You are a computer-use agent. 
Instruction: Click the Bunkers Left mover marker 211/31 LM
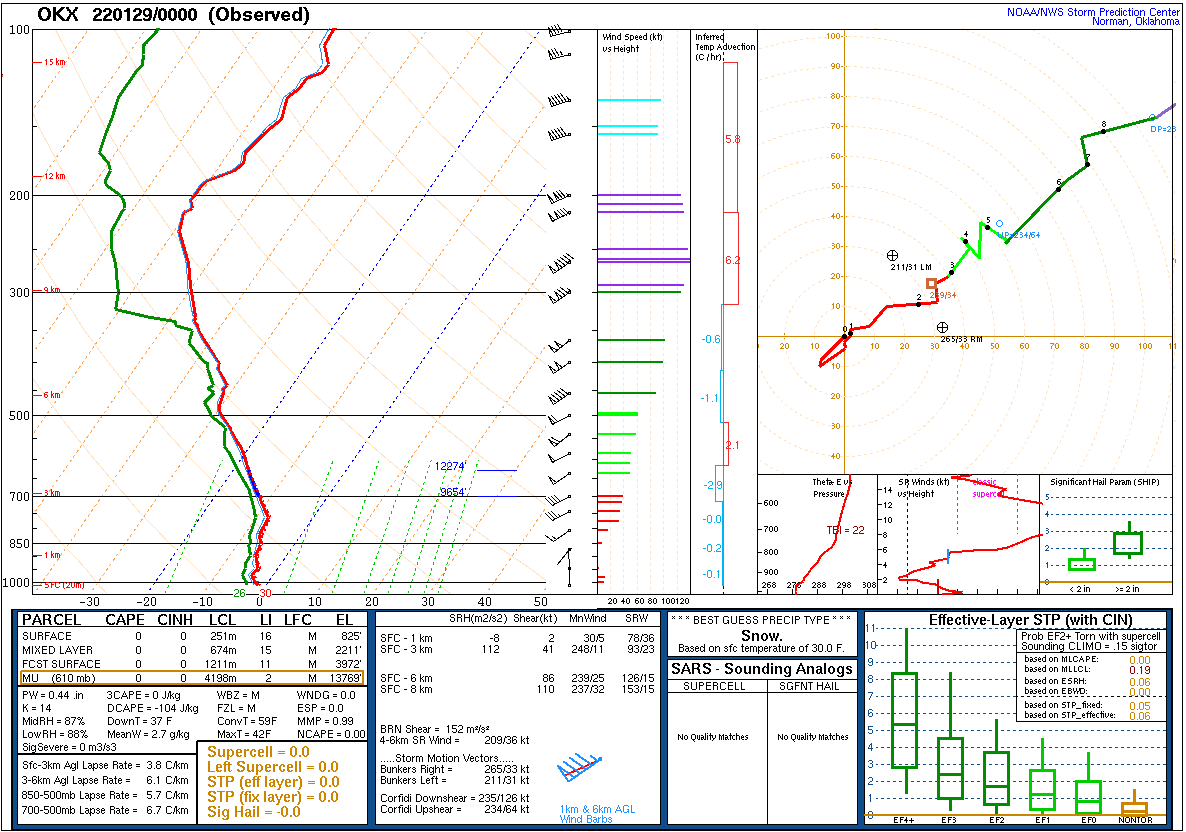coord(893,256)
